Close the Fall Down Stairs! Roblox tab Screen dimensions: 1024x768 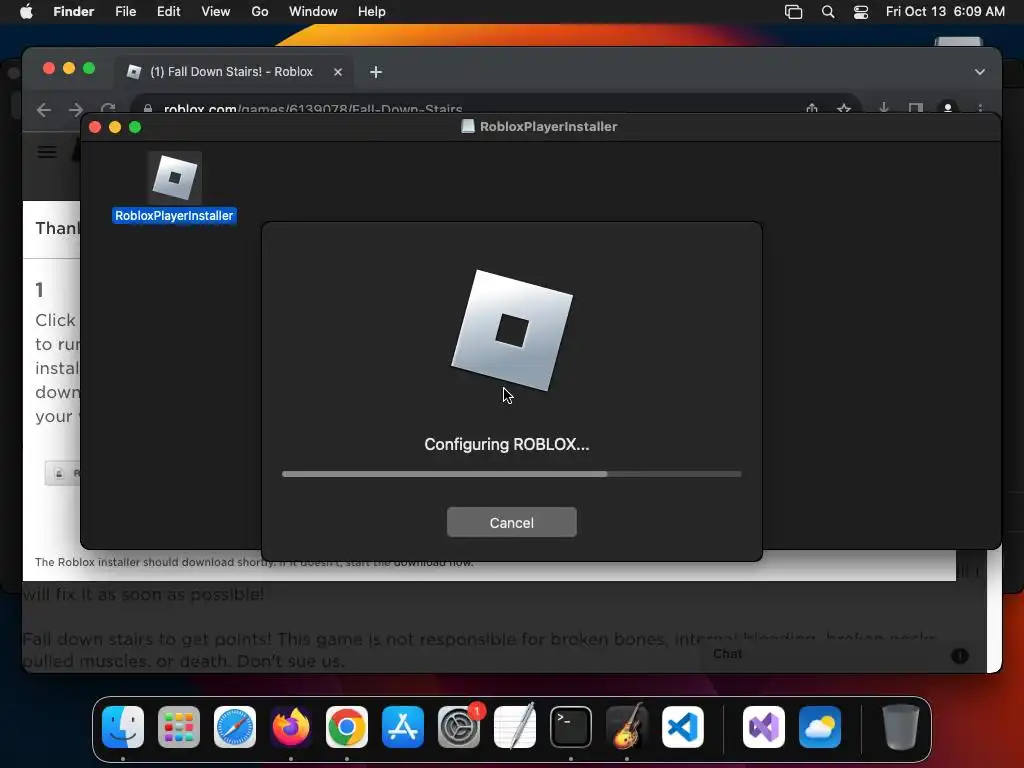(x=338, y=72)
